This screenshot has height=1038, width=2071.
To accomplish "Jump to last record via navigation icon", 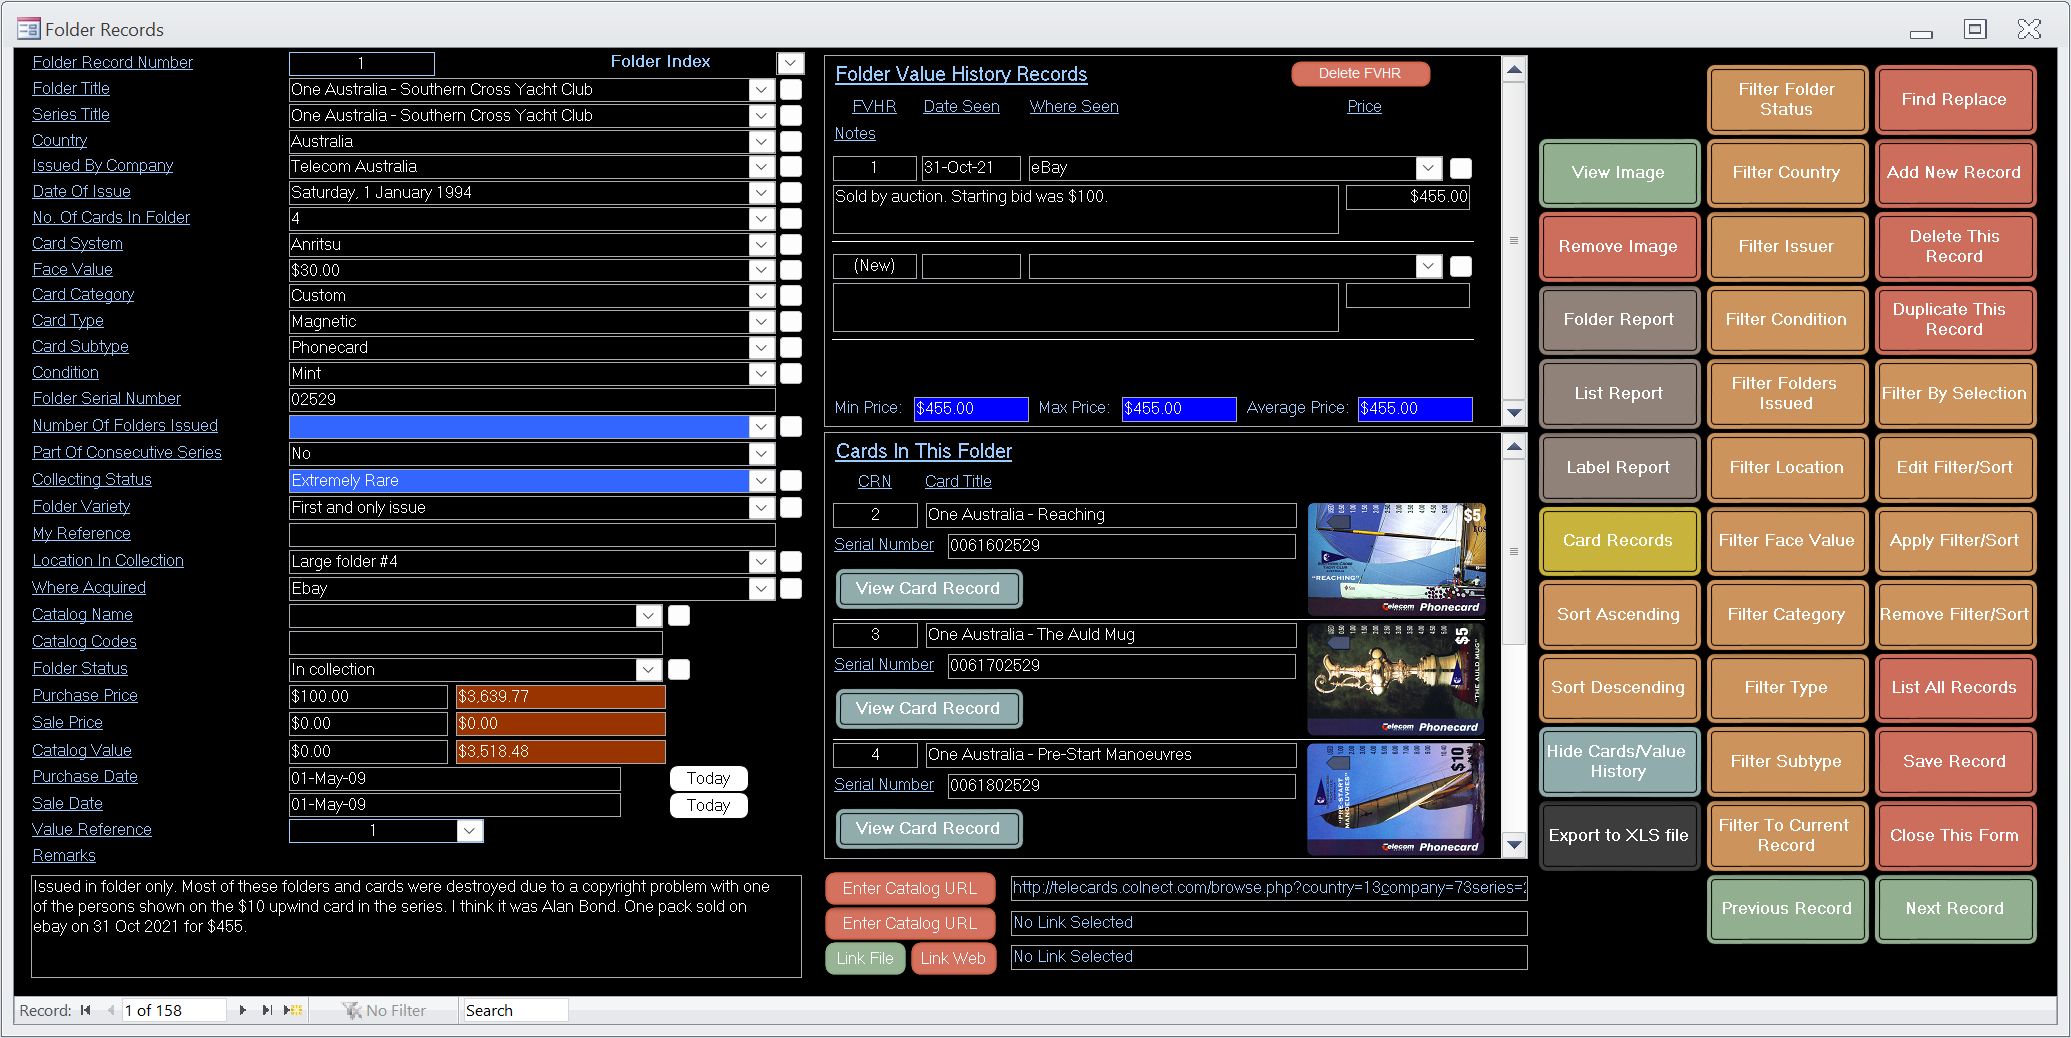I will pyautogui.click(x=267, y=1010).
